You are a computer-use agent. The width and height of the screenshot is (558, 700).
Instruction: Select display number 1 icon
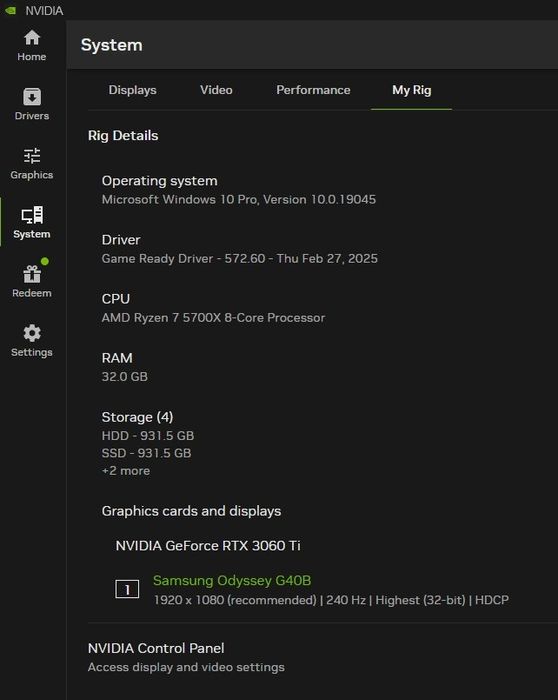[x=127, y=589]
